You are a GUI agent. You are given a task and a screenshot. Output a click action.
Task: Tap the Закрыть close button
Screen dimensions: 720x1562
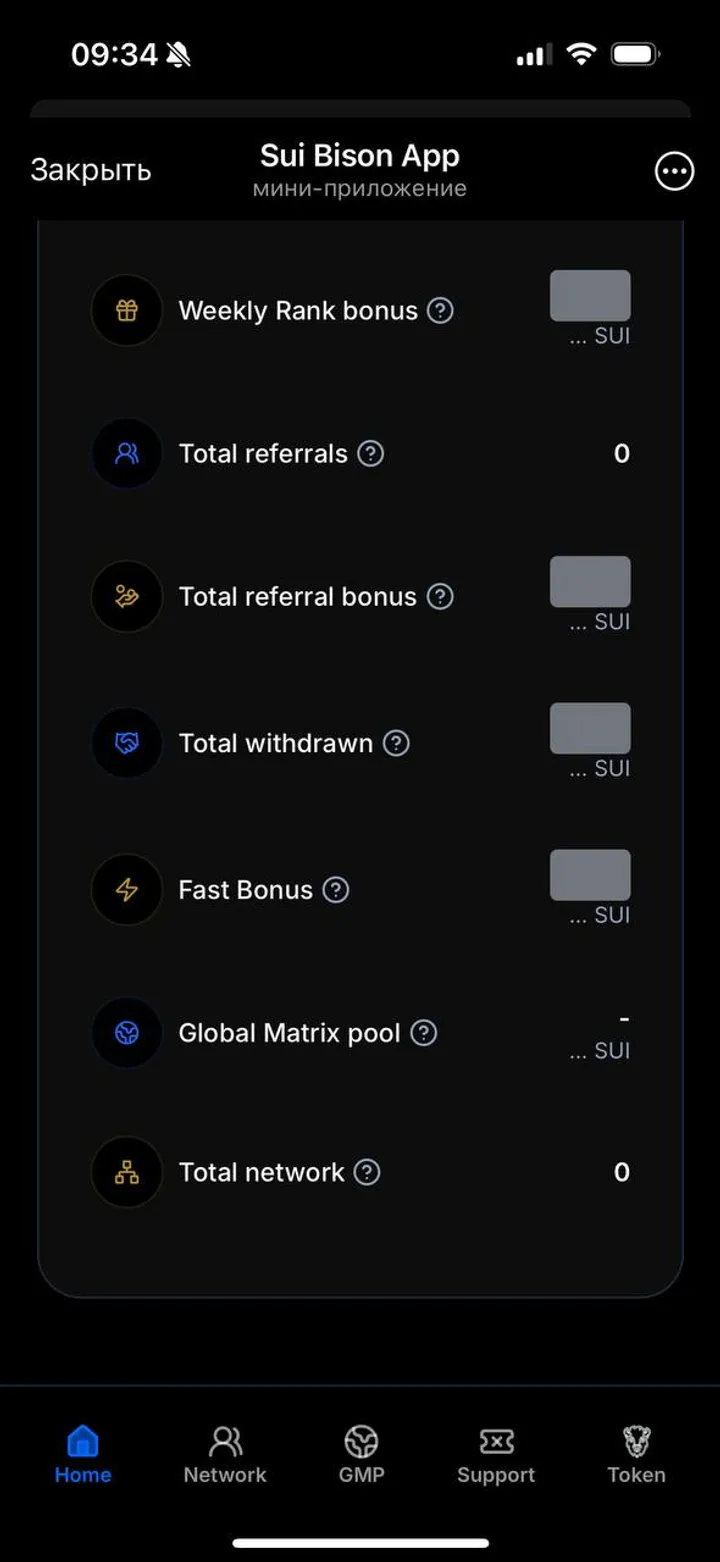pos(91,170)
